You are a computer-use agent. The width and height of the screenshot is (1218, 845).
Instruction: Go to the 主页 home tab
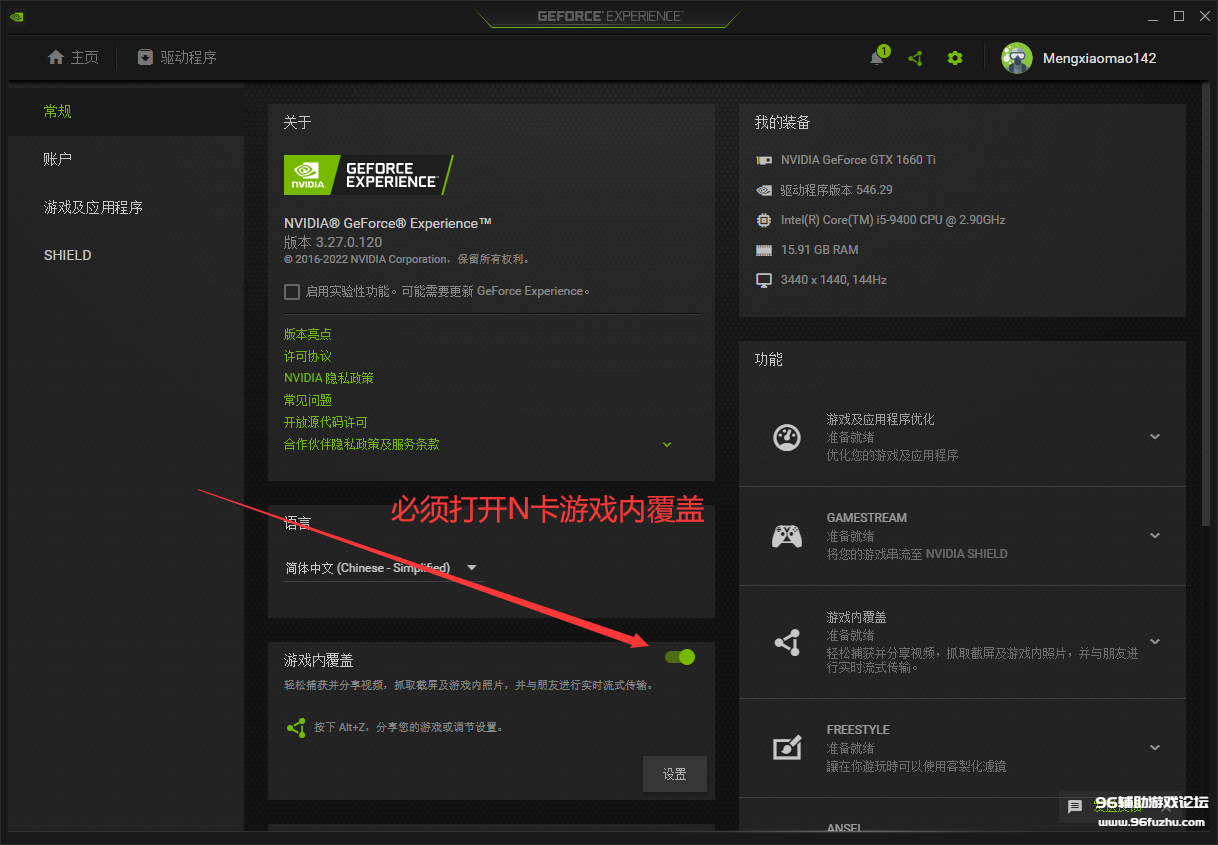[x=74, y=58]
